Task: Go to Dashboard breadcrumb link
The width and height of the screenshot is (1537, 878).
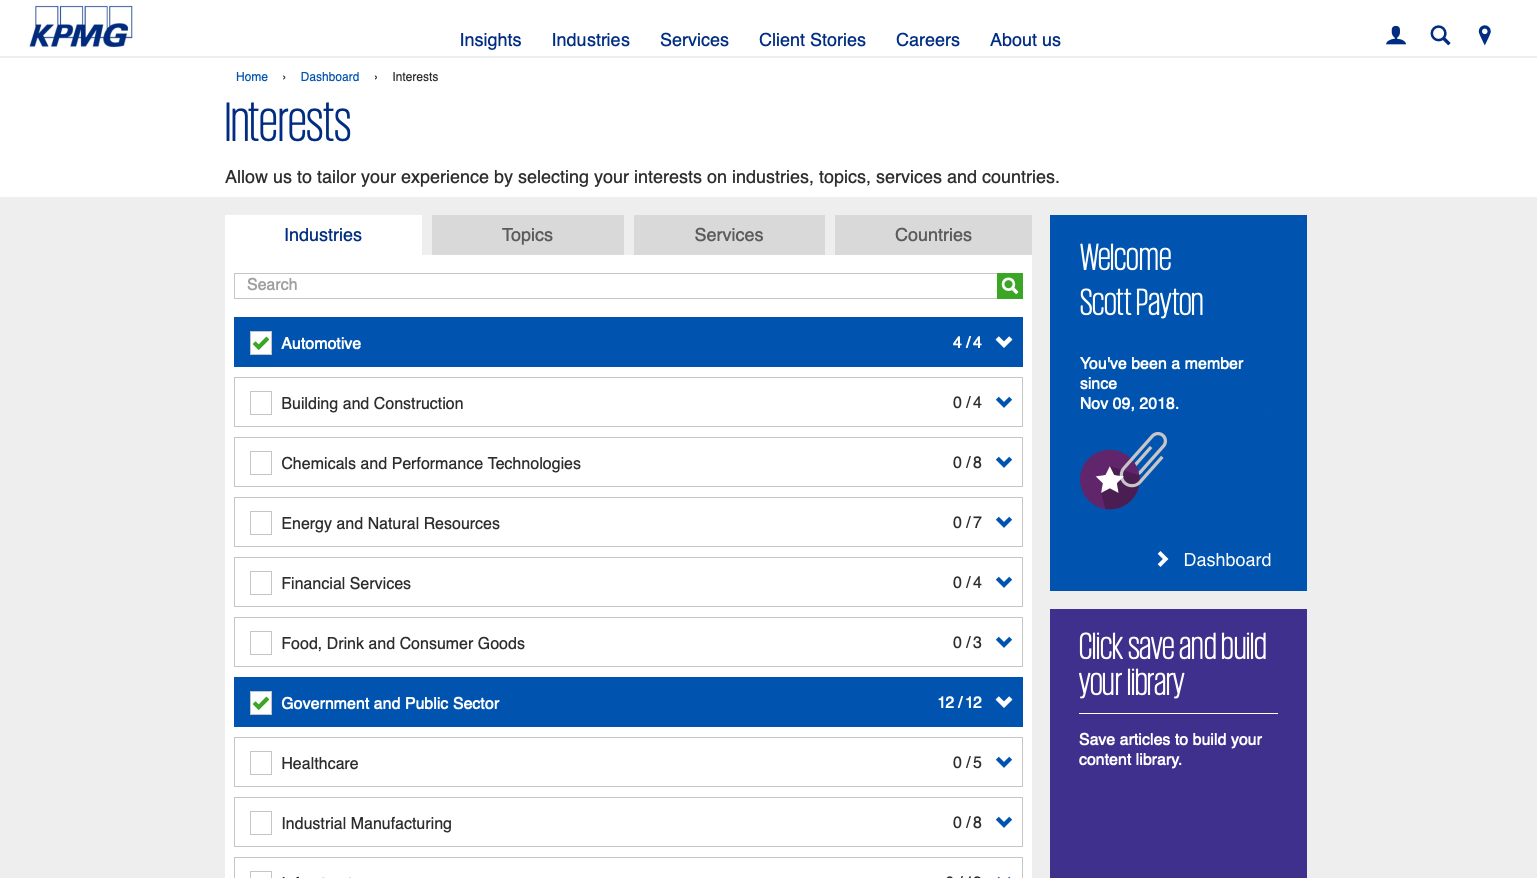Action: click(330, 77)
